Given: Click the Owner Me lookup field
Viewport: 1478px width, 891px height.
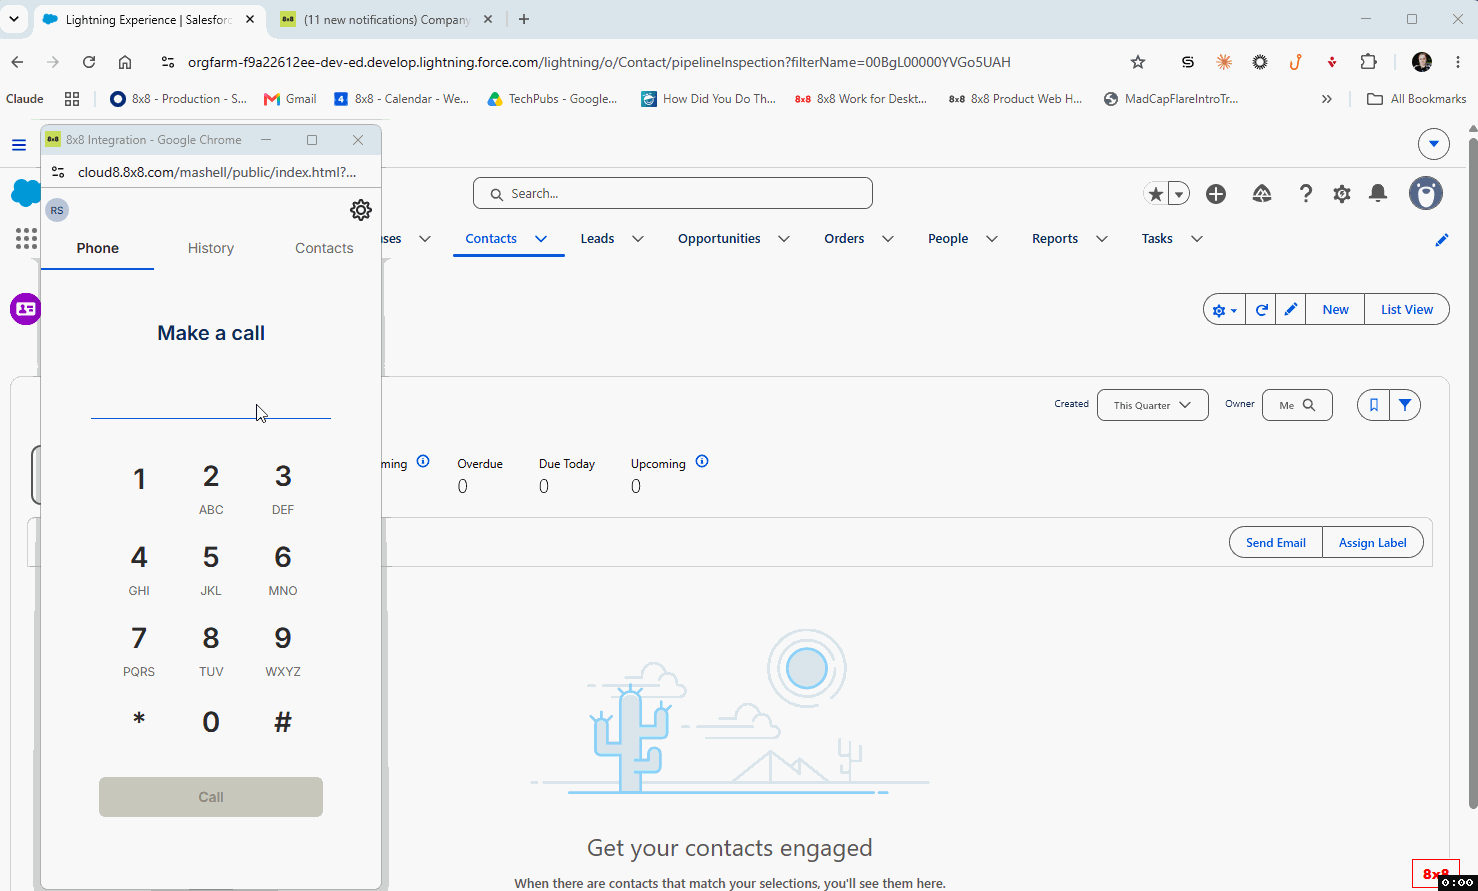Looking at the screenshot, I should (1297, 405).
